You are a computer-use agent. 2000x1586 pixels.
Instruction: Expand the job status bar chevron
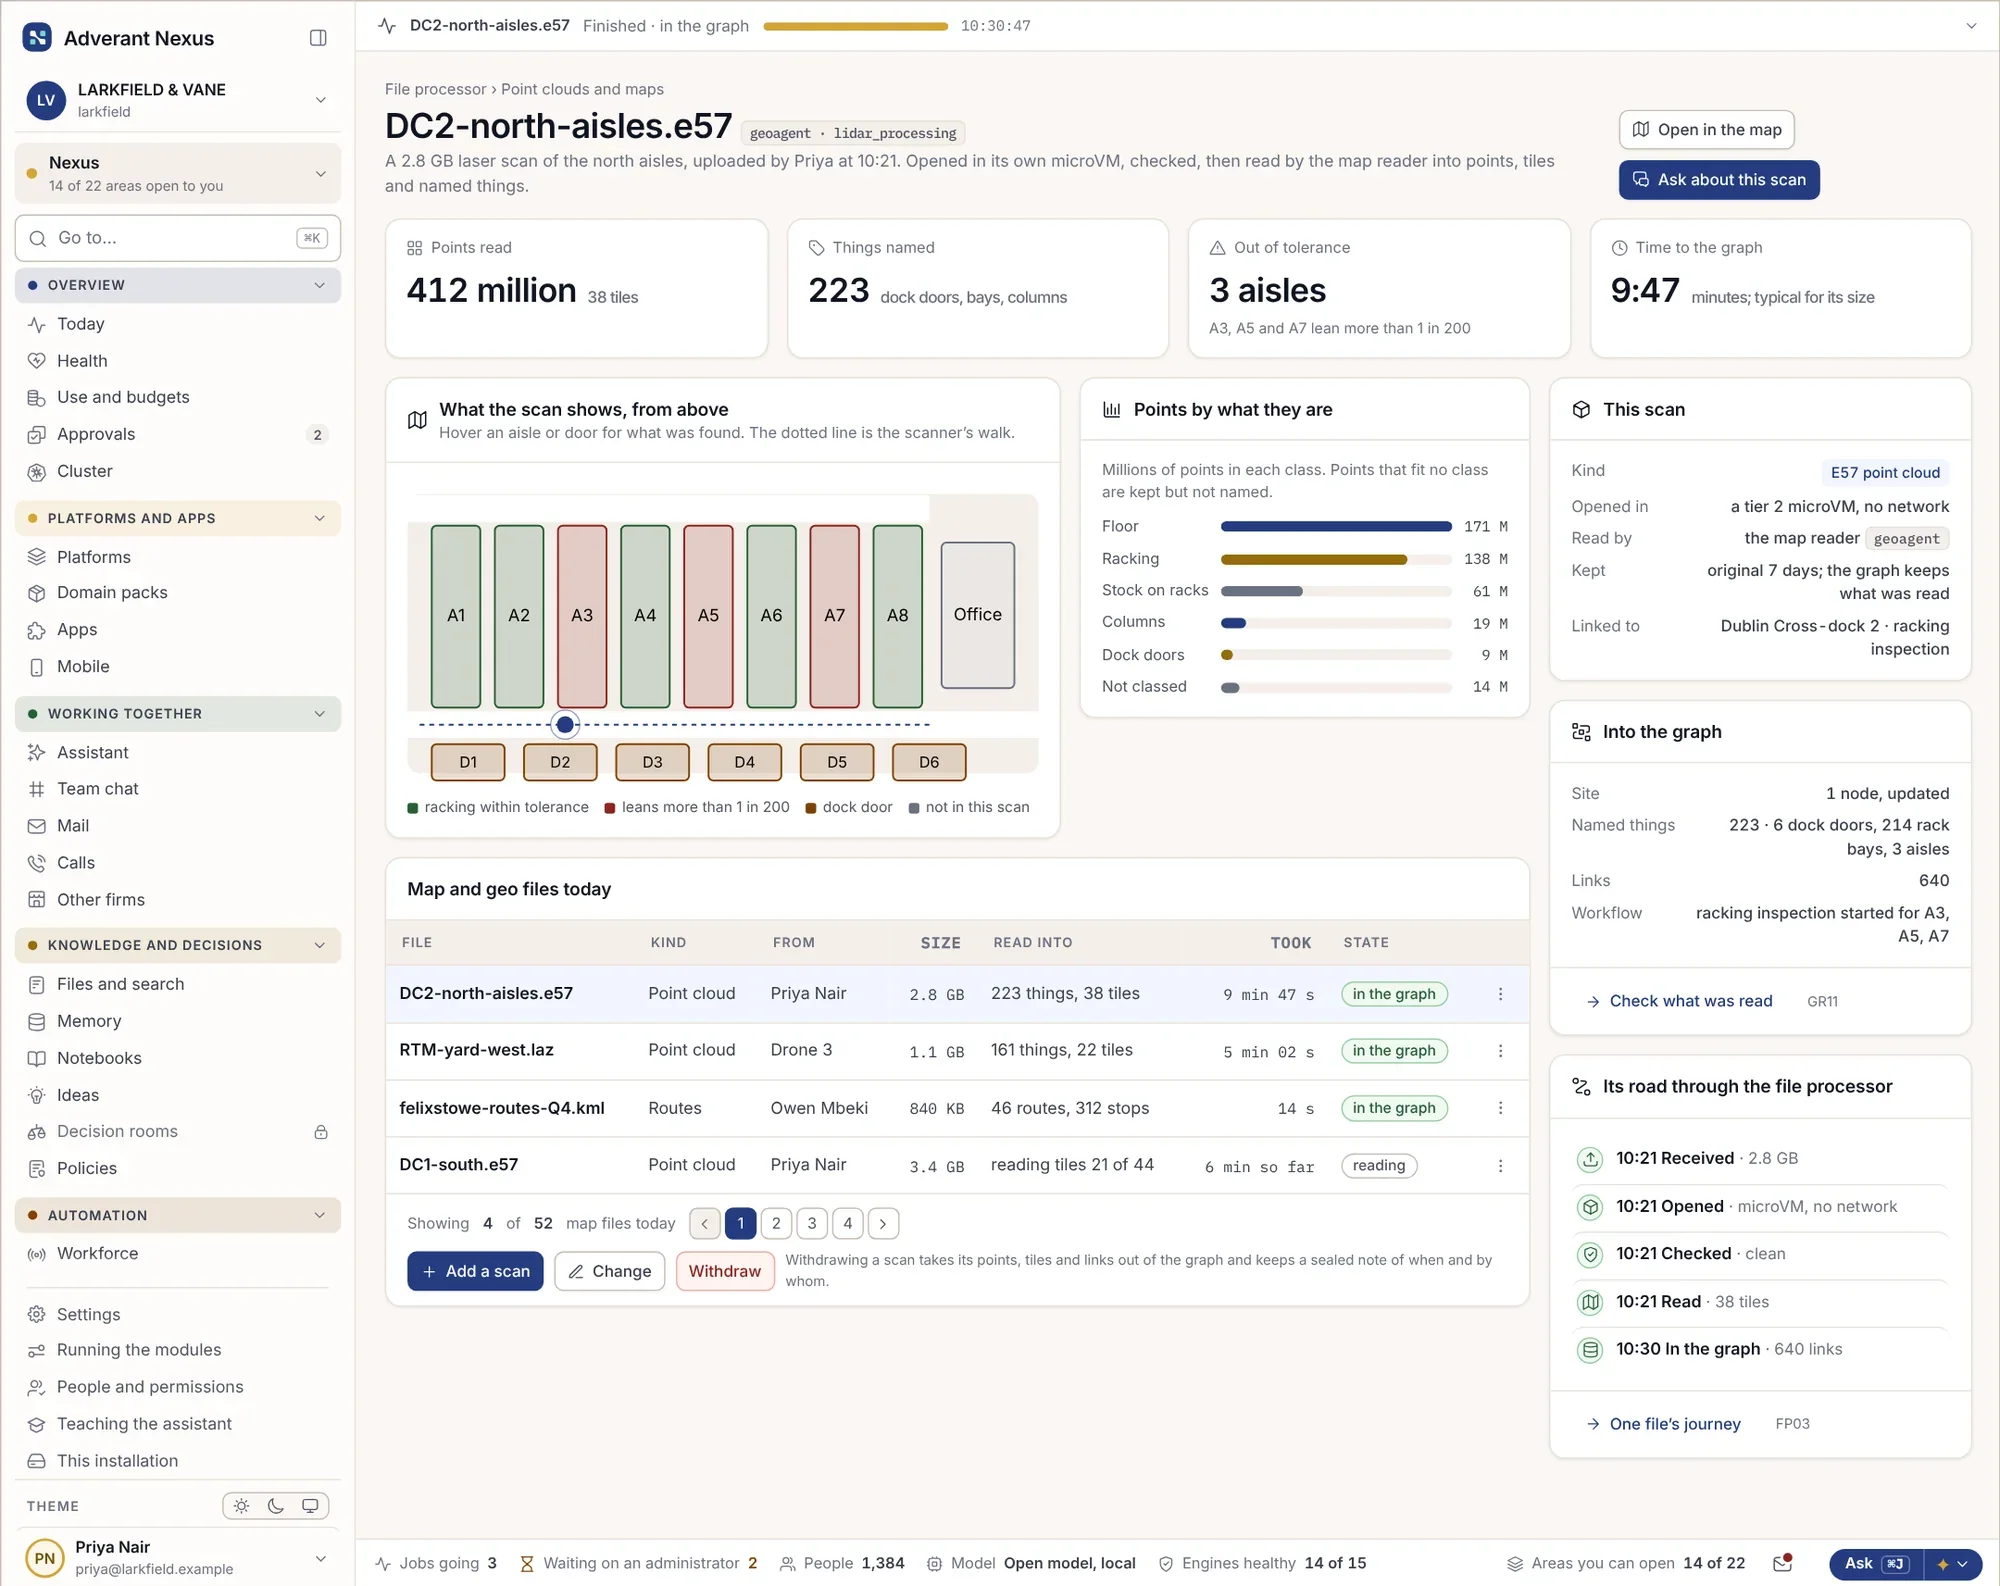click(1971, 26)
